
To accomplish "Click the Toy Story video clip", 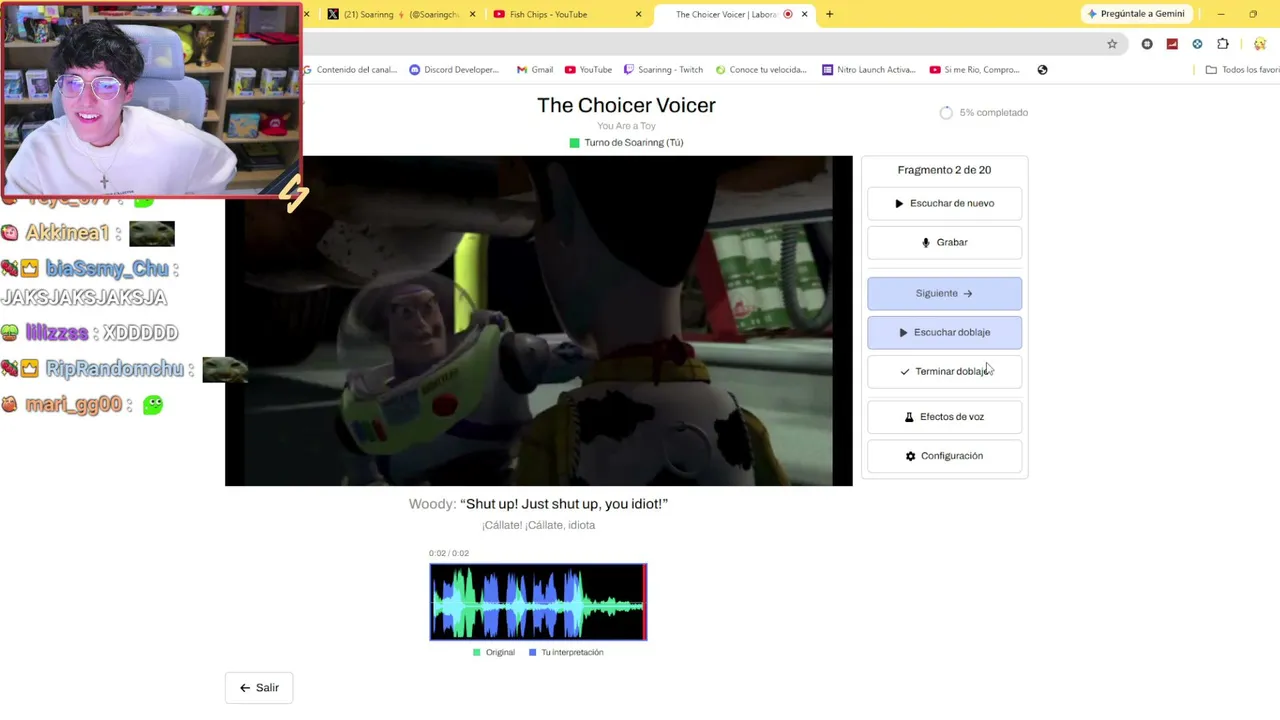I will [x=539, y=321].
